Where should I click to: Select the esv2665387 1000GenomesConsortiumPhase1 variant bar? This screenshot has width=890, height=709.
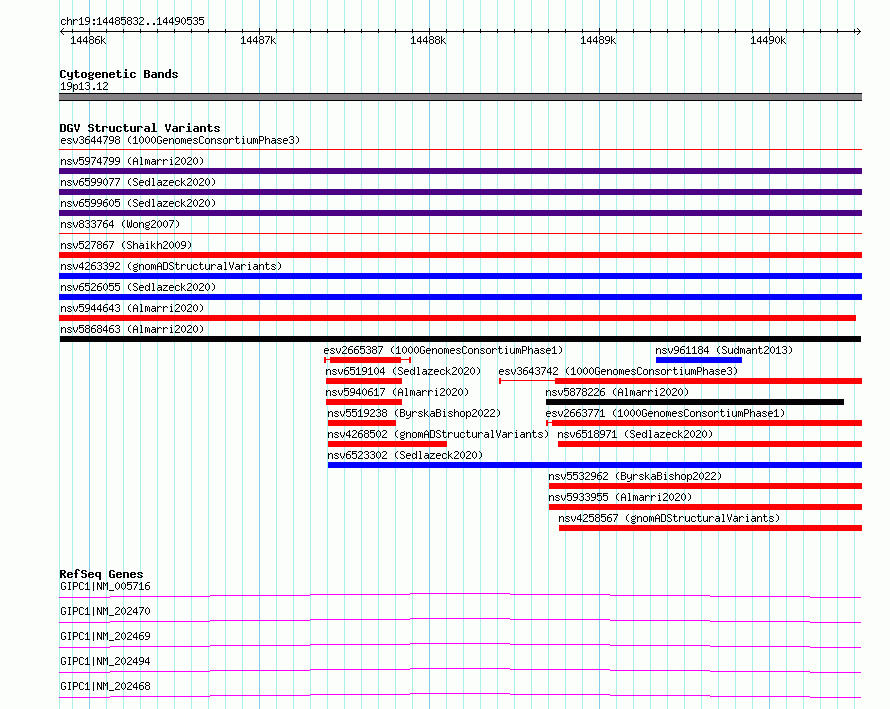click(x=367, y=360)
